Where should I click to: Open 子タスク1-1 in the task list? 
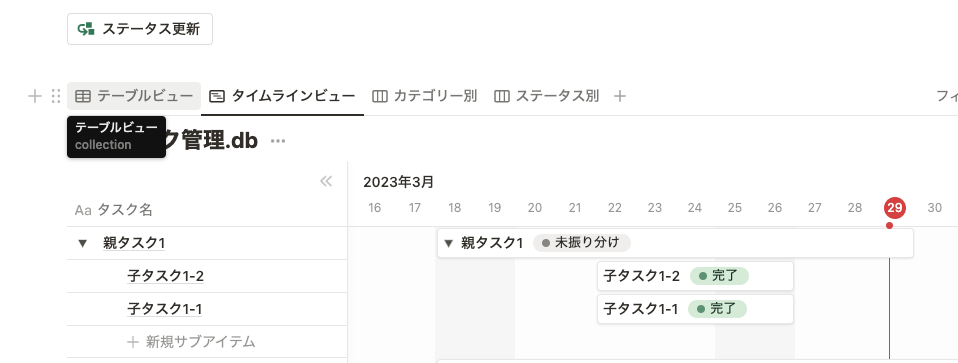[x=165, y=309]
